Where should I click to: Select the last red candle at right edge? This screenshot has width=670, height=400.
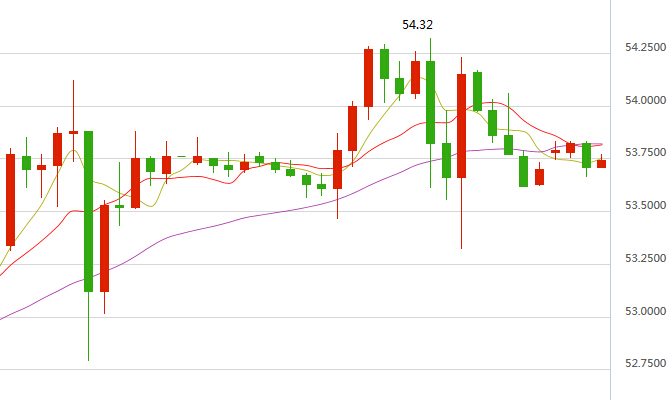point(601,163)
